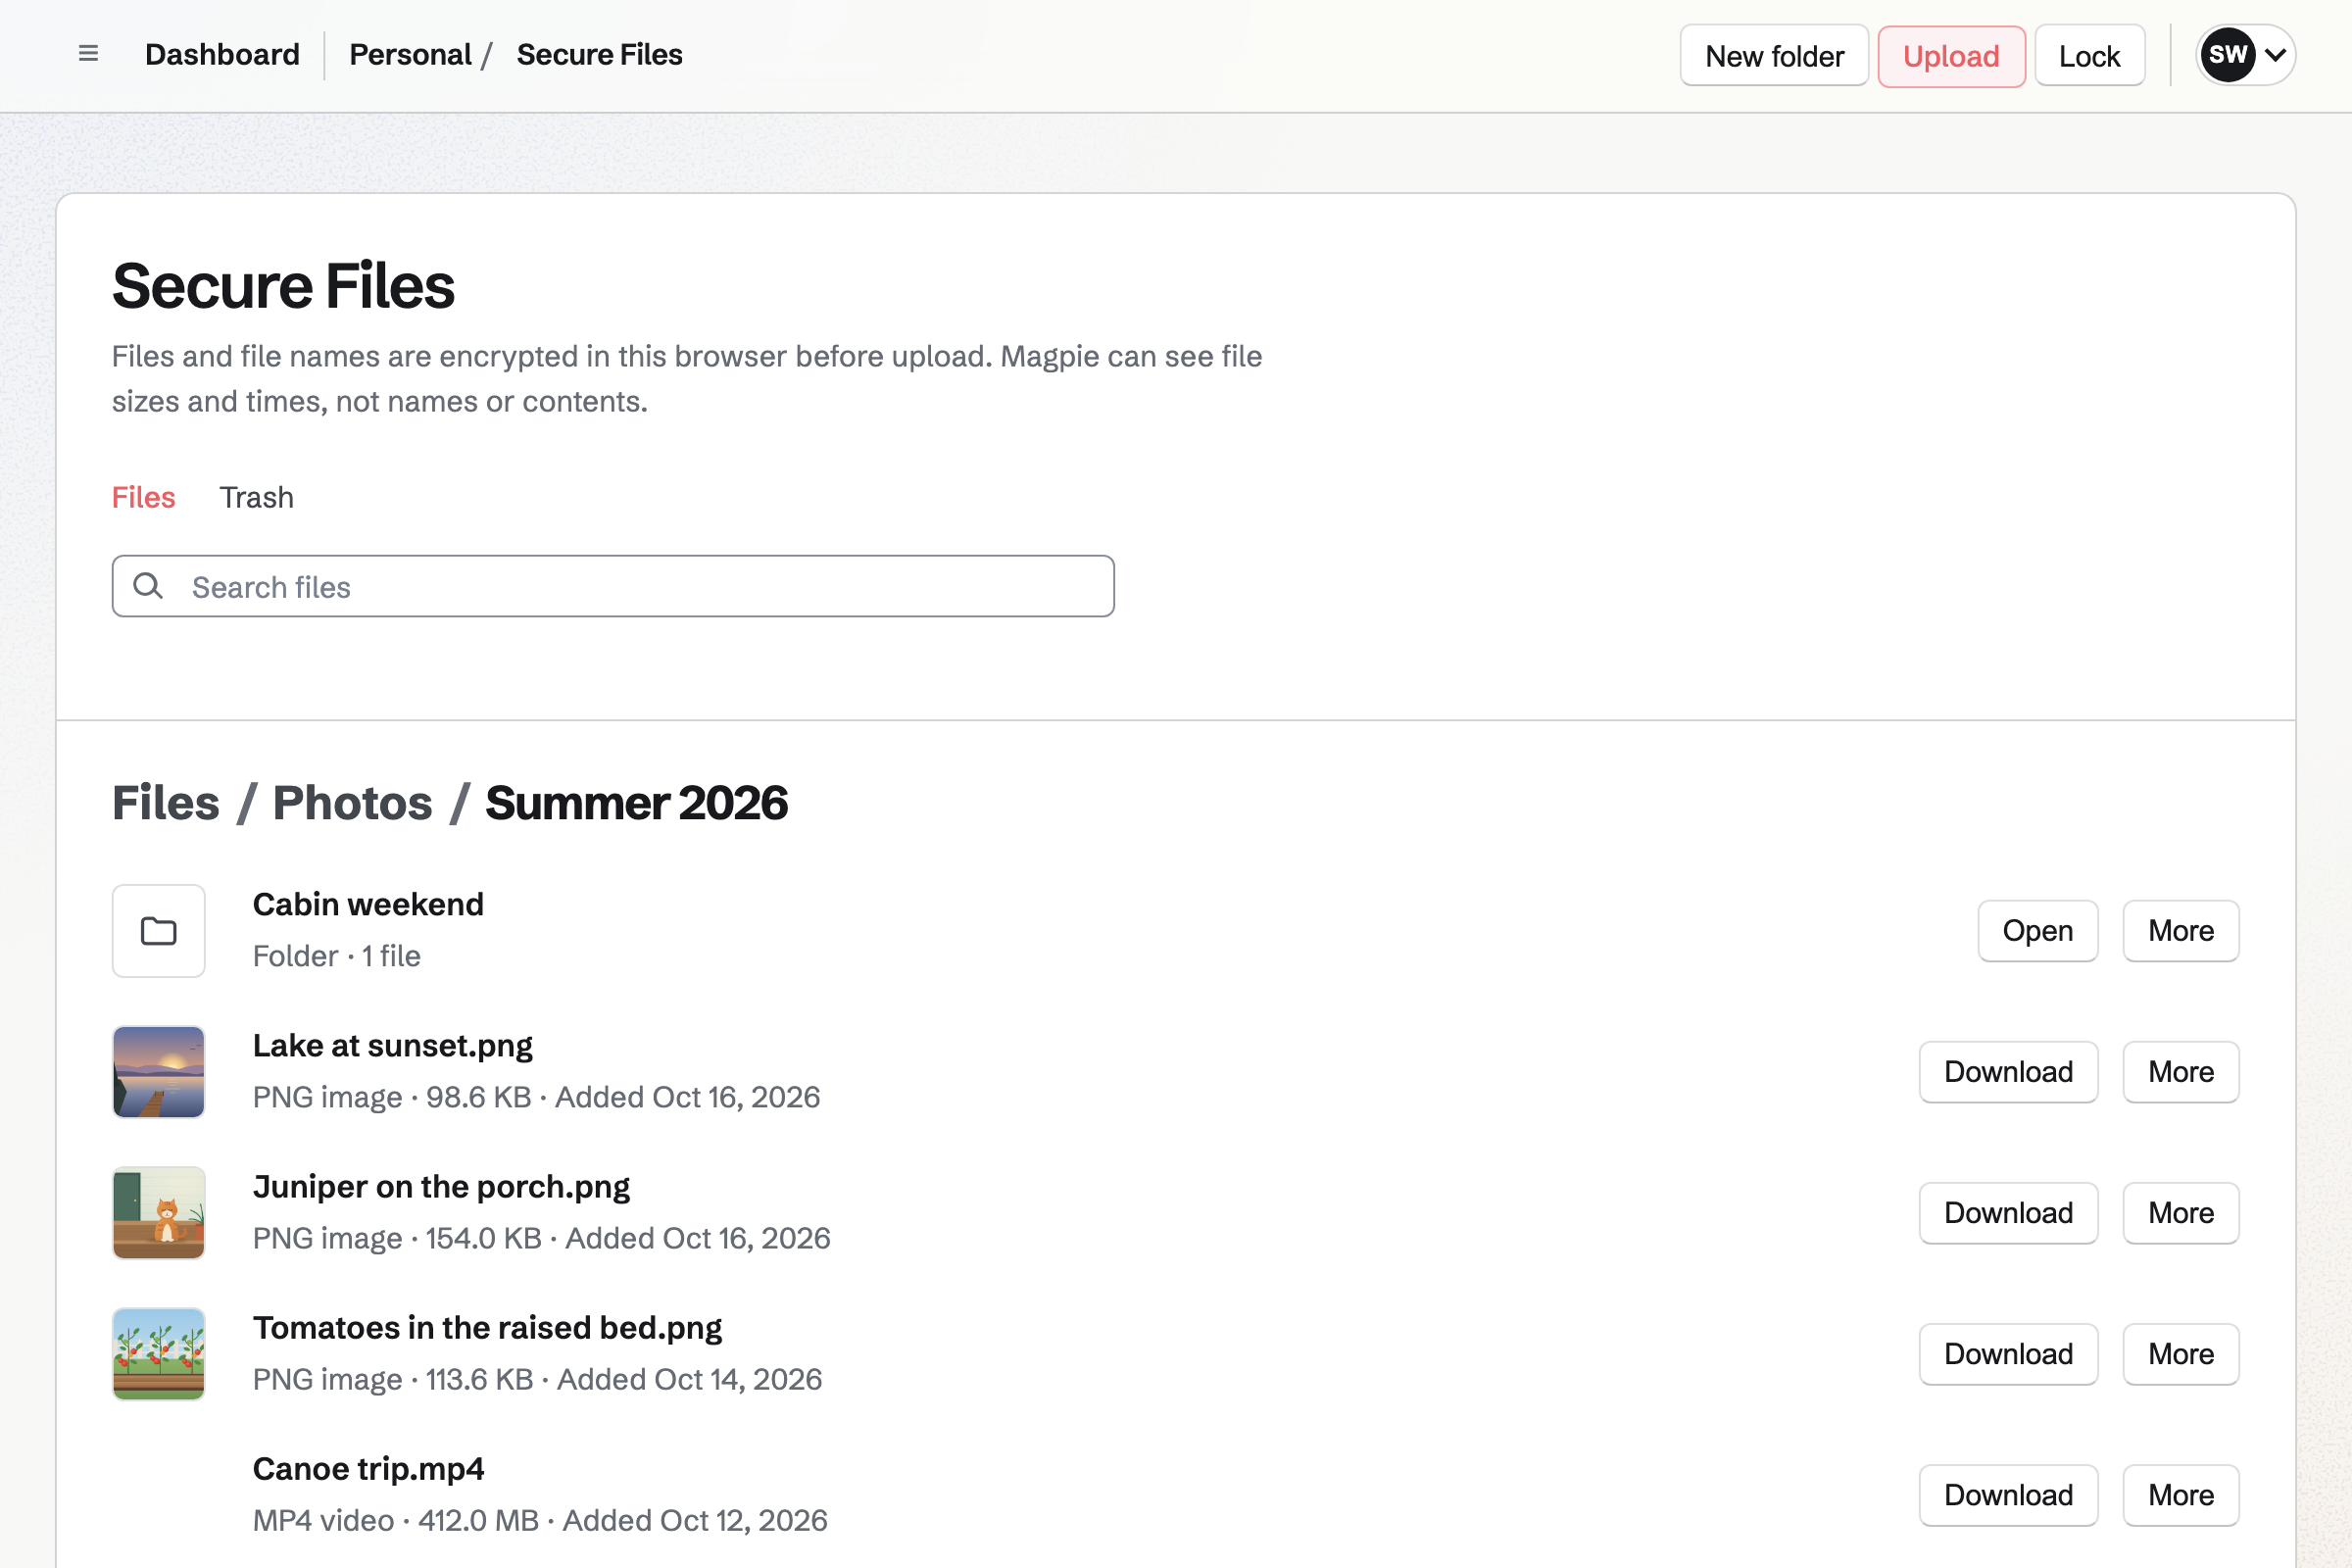Focus the Search files input
Viewport: 2352px width, 1568px height.
(613, 586)
